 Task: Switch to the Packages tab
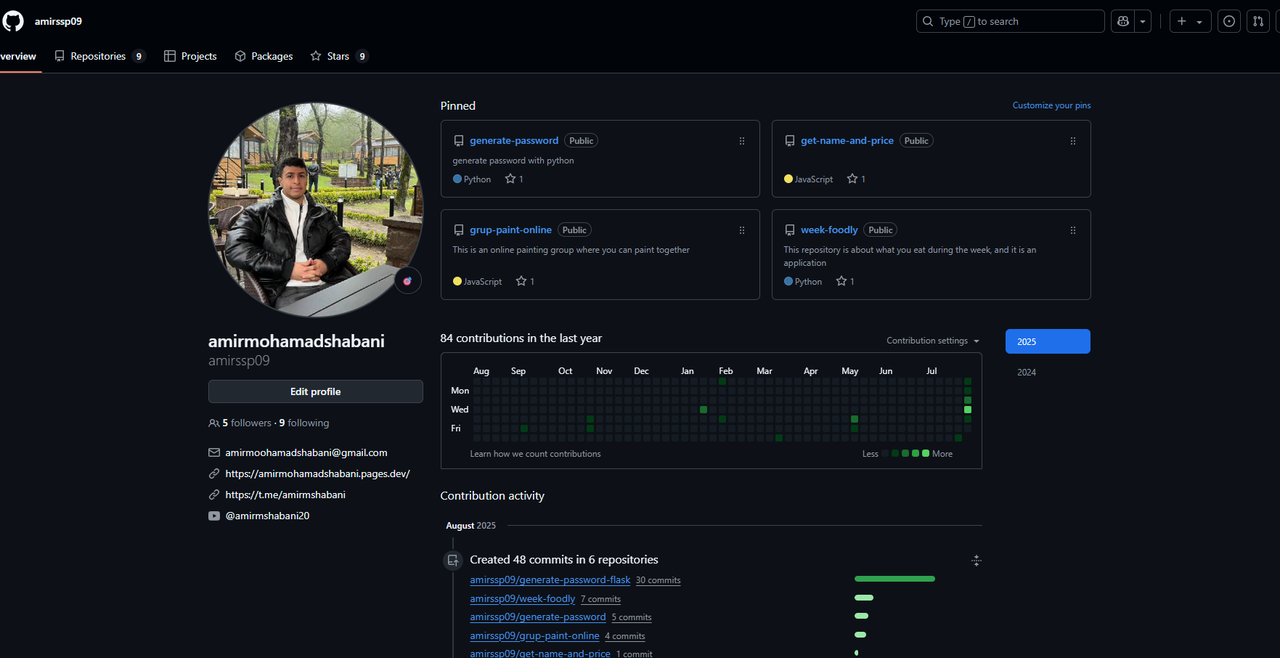[263, 56]
